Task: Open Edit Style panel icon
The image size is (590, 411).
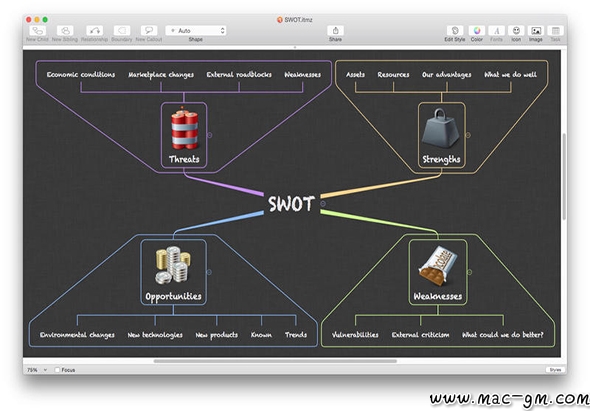Action: tap(455, 30)
